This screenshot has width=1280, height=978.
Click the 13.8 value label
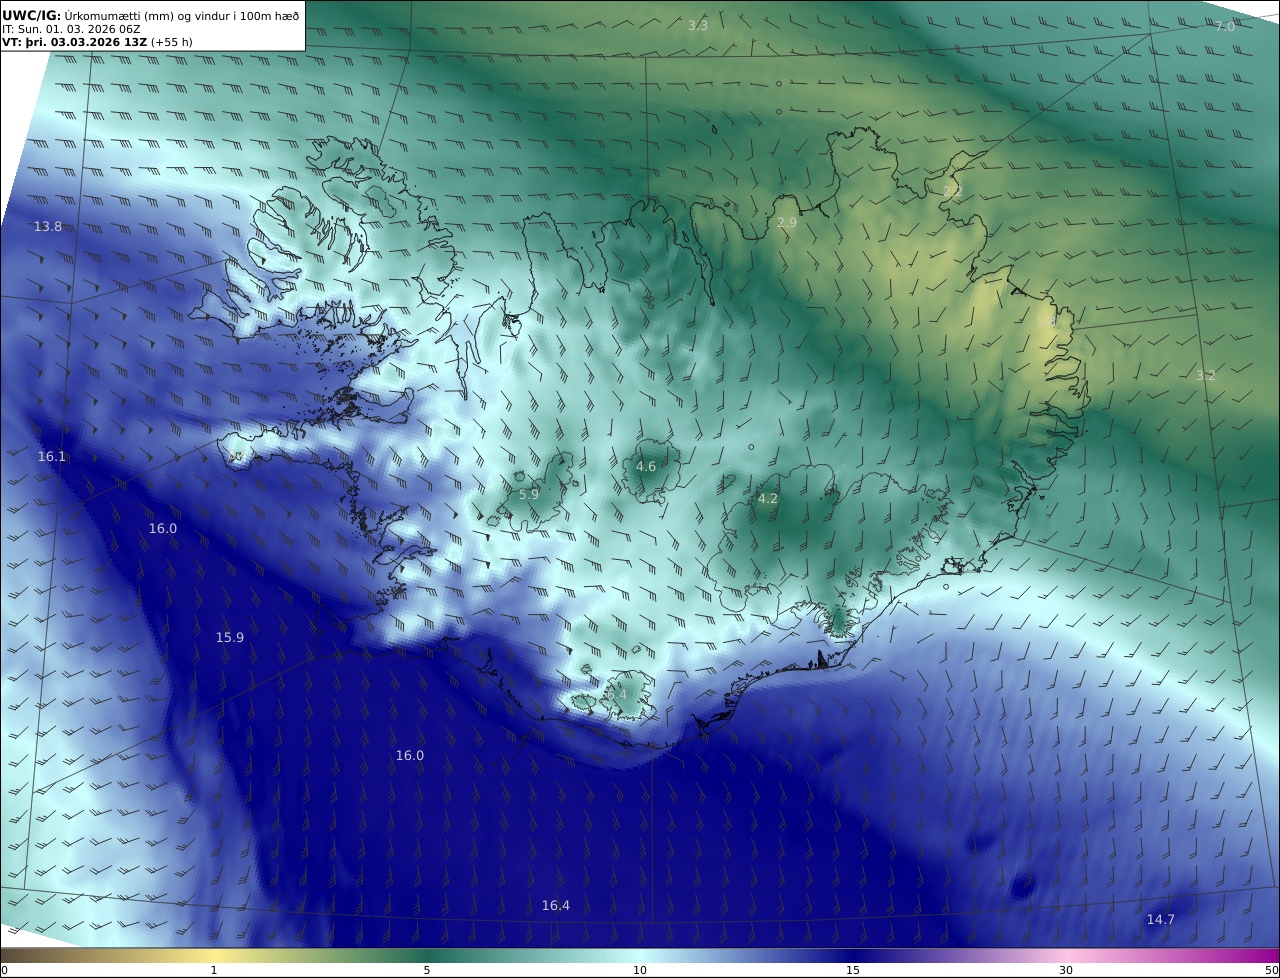click(x=48, y=227)
